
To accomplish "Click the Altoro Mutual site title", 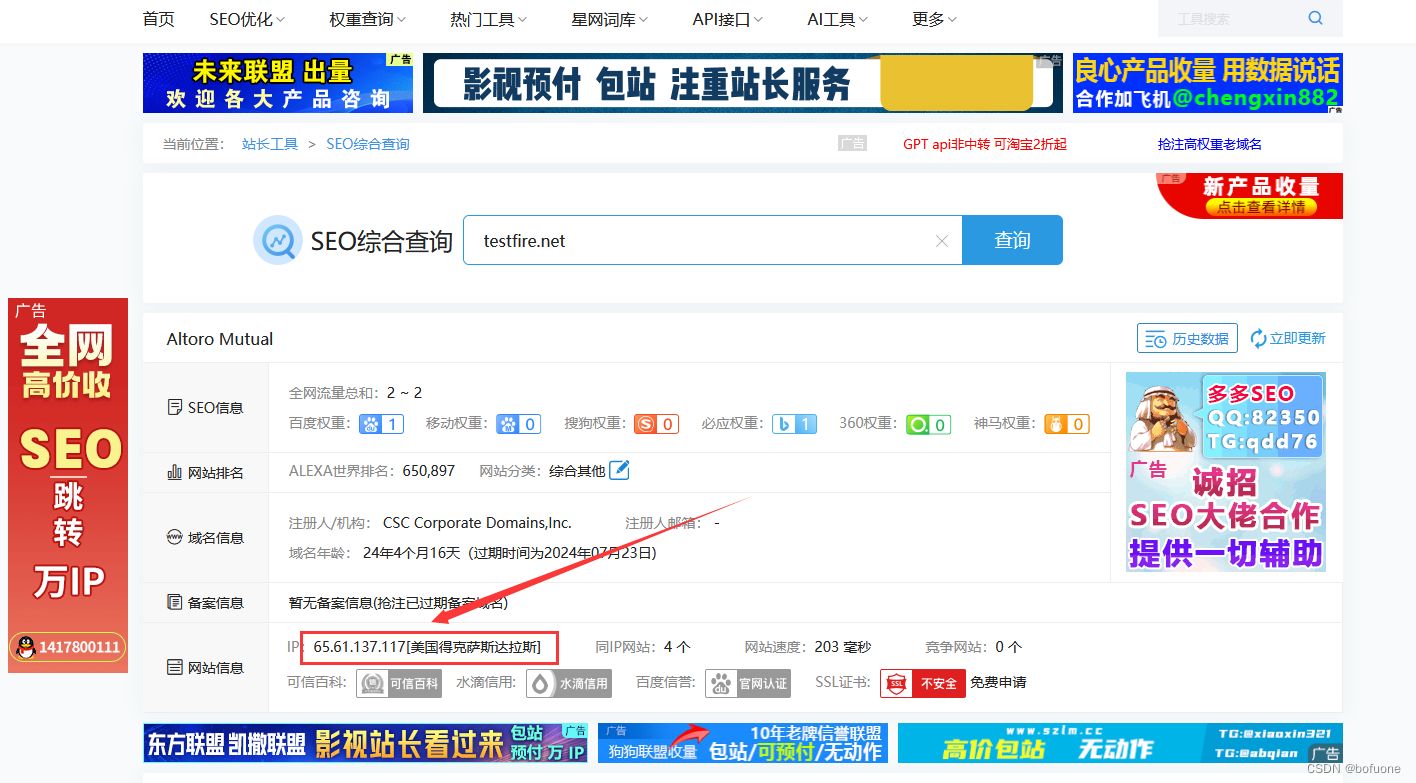I will [220, 339].
